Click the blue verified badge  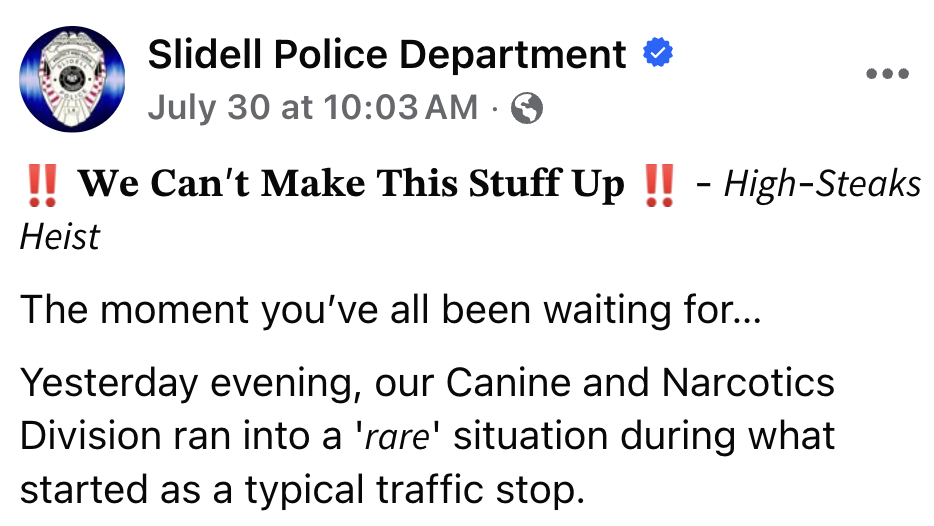pyautogui.click(x=658, y=52)
